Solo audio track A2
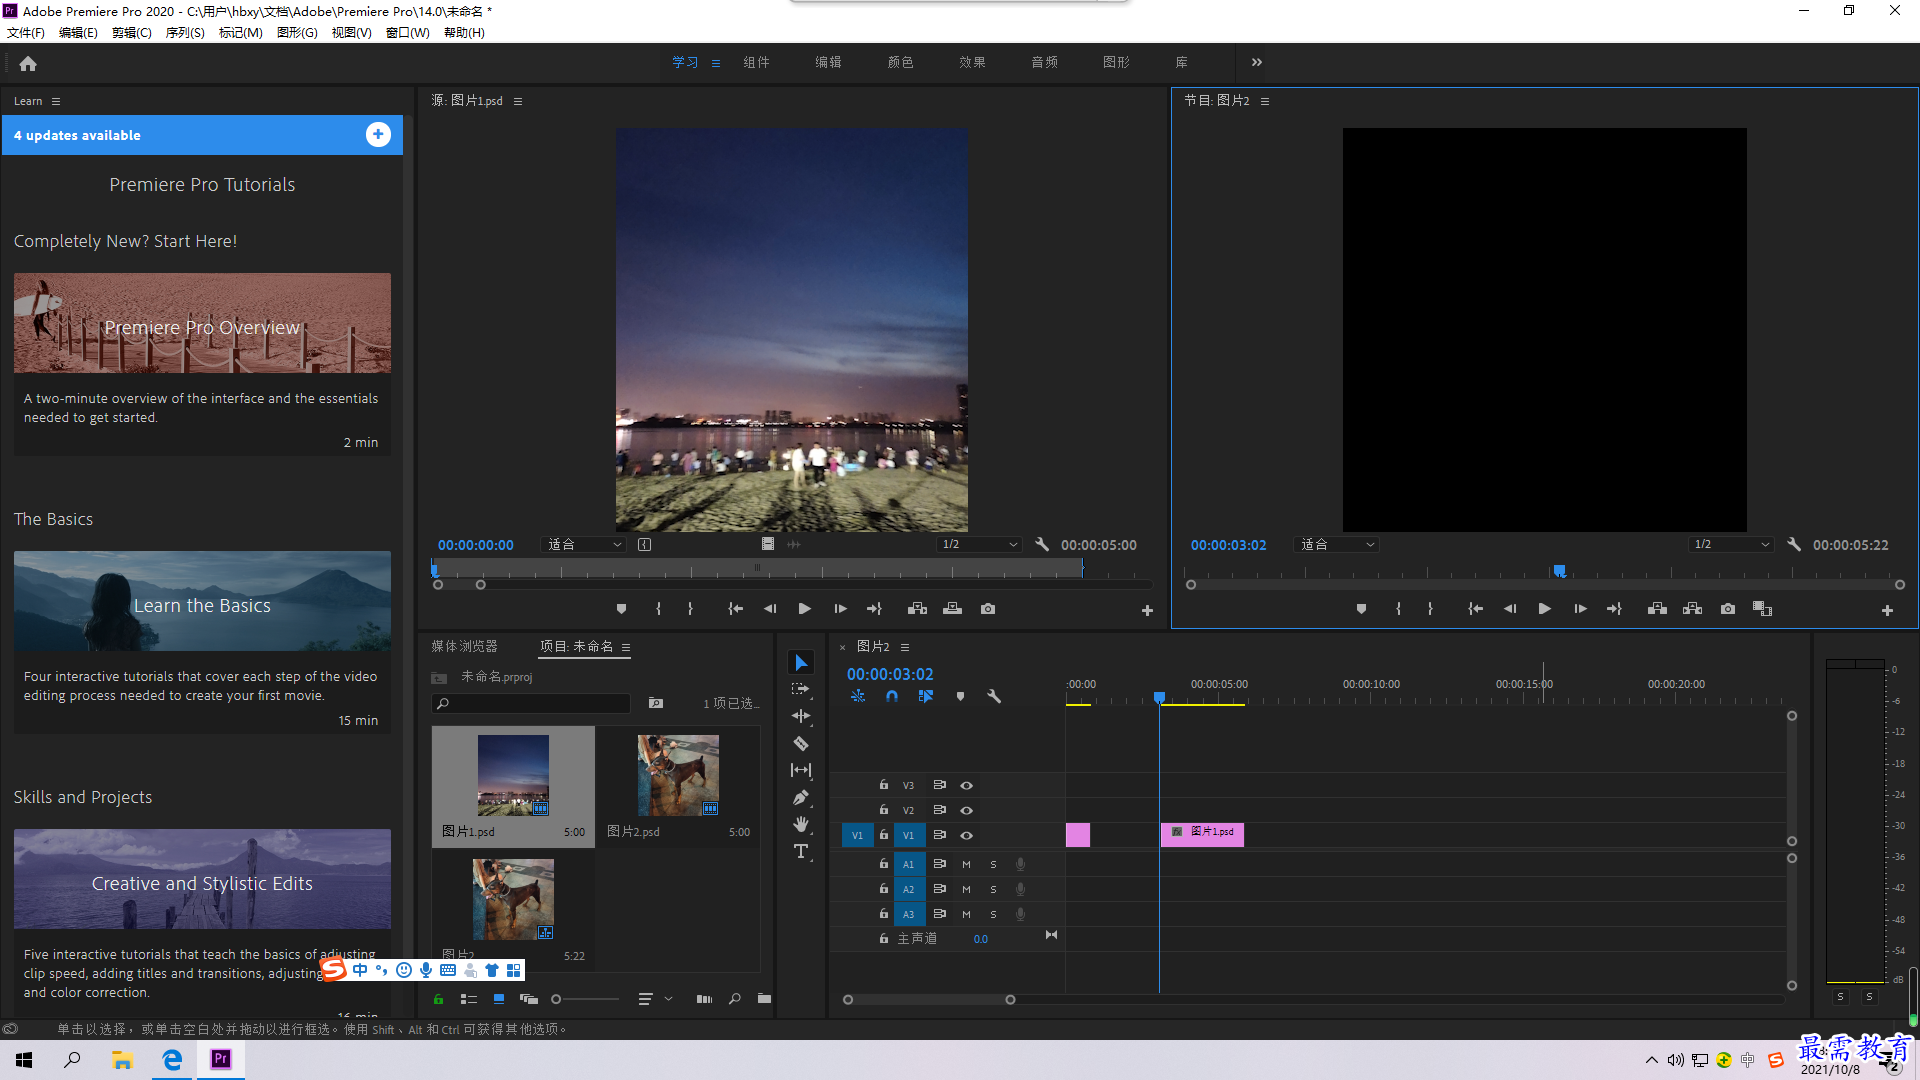 pyautogui.click(x=993, y=890)
